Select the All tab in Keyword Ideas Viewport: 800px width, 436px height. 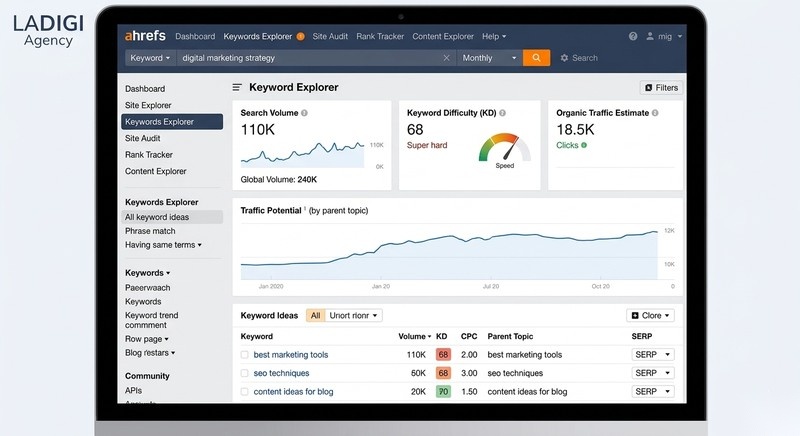point(315,316)
